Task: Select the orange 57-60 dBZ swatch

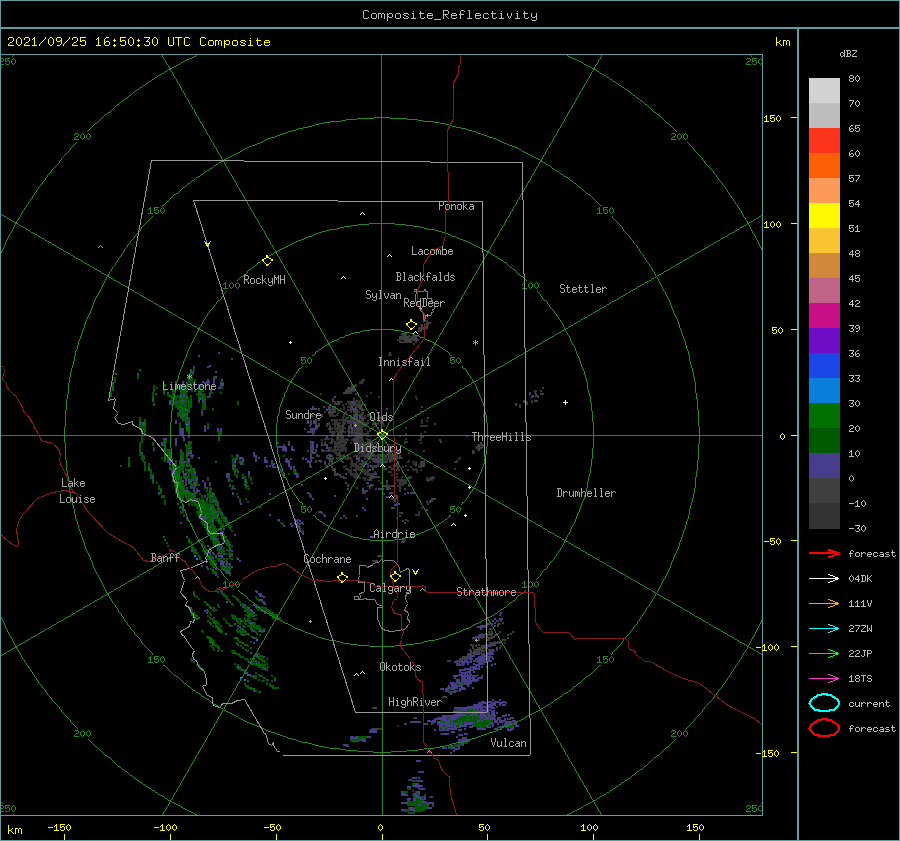Action: coord(824,166)
